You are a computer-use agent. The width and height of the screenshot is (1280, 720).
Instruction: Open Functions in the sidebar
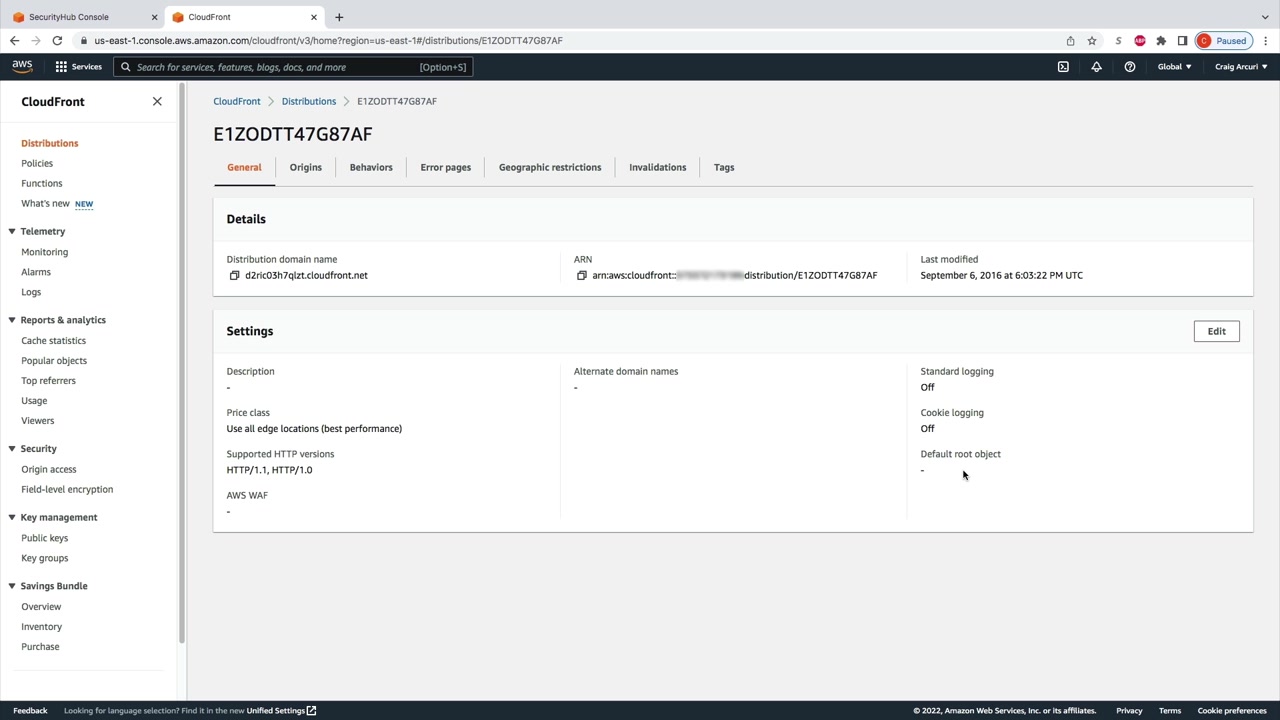point(42,183)
